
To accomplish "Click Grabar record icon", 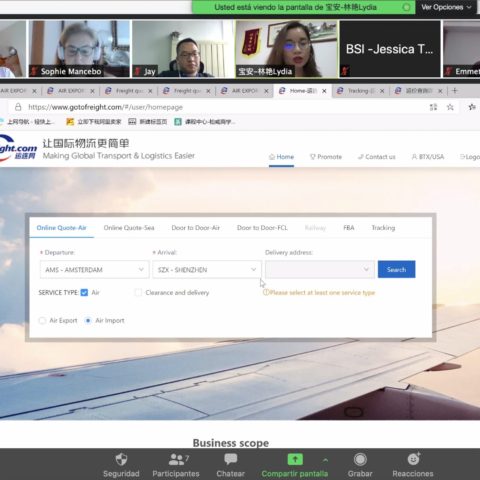I will [360, 459].
